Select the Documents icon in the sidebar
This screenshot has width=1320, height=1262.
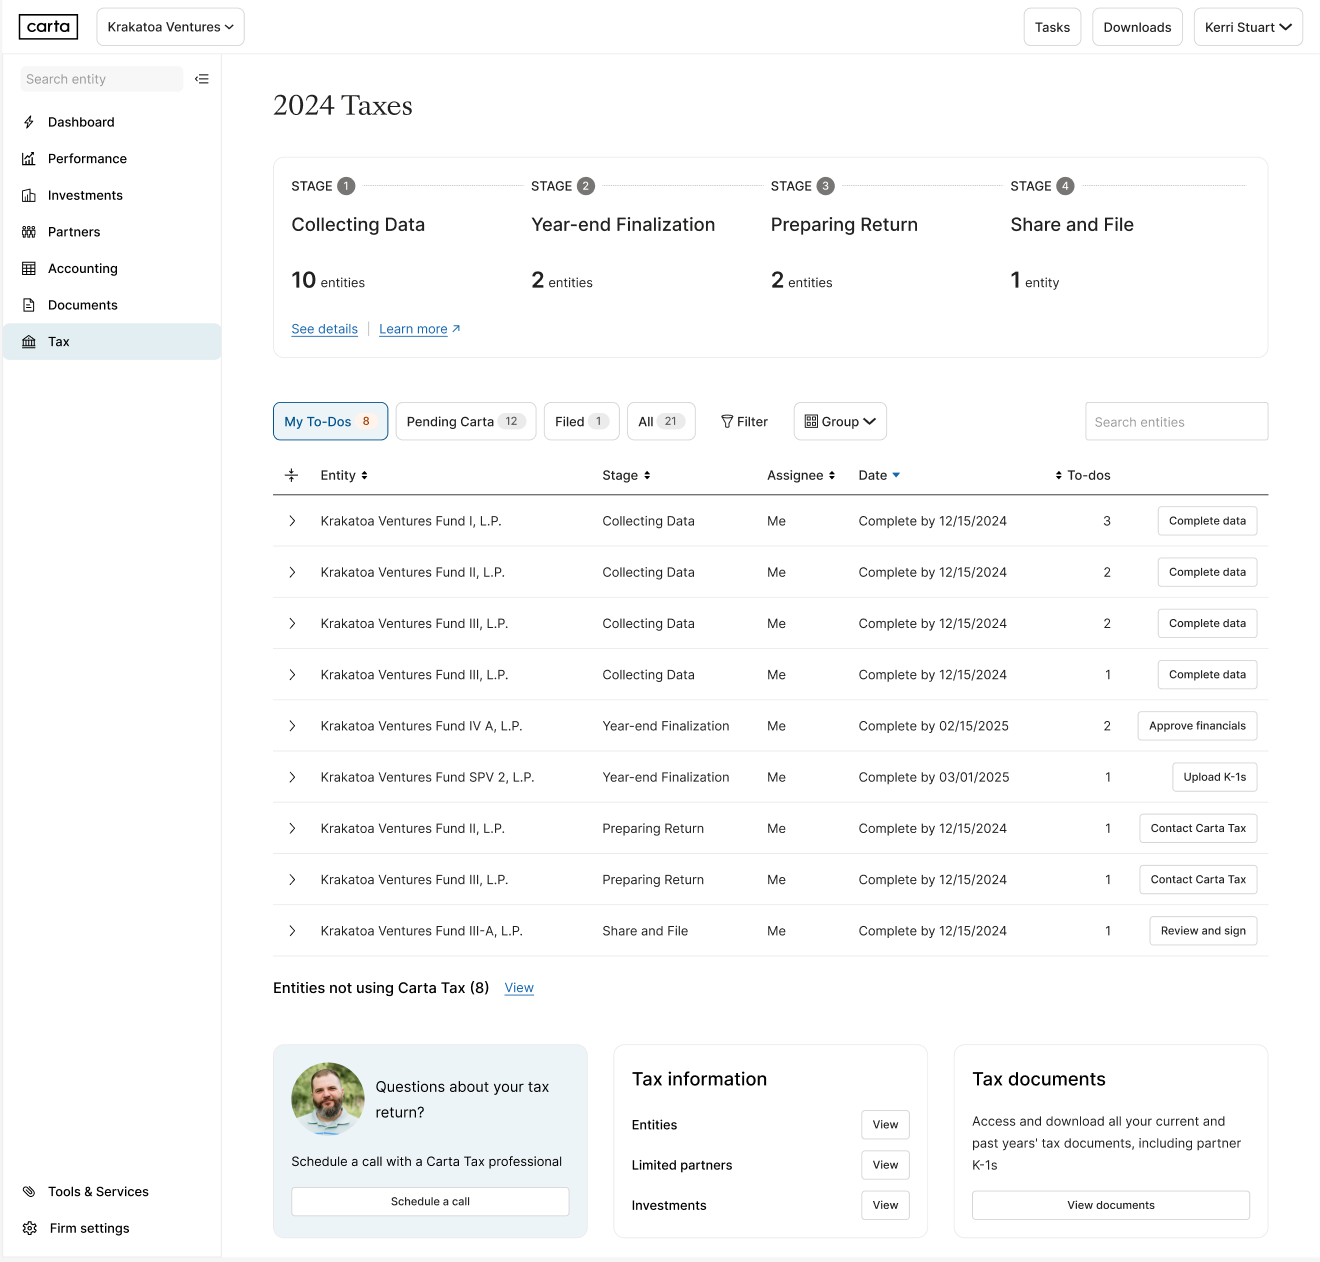tap(30, 304)
